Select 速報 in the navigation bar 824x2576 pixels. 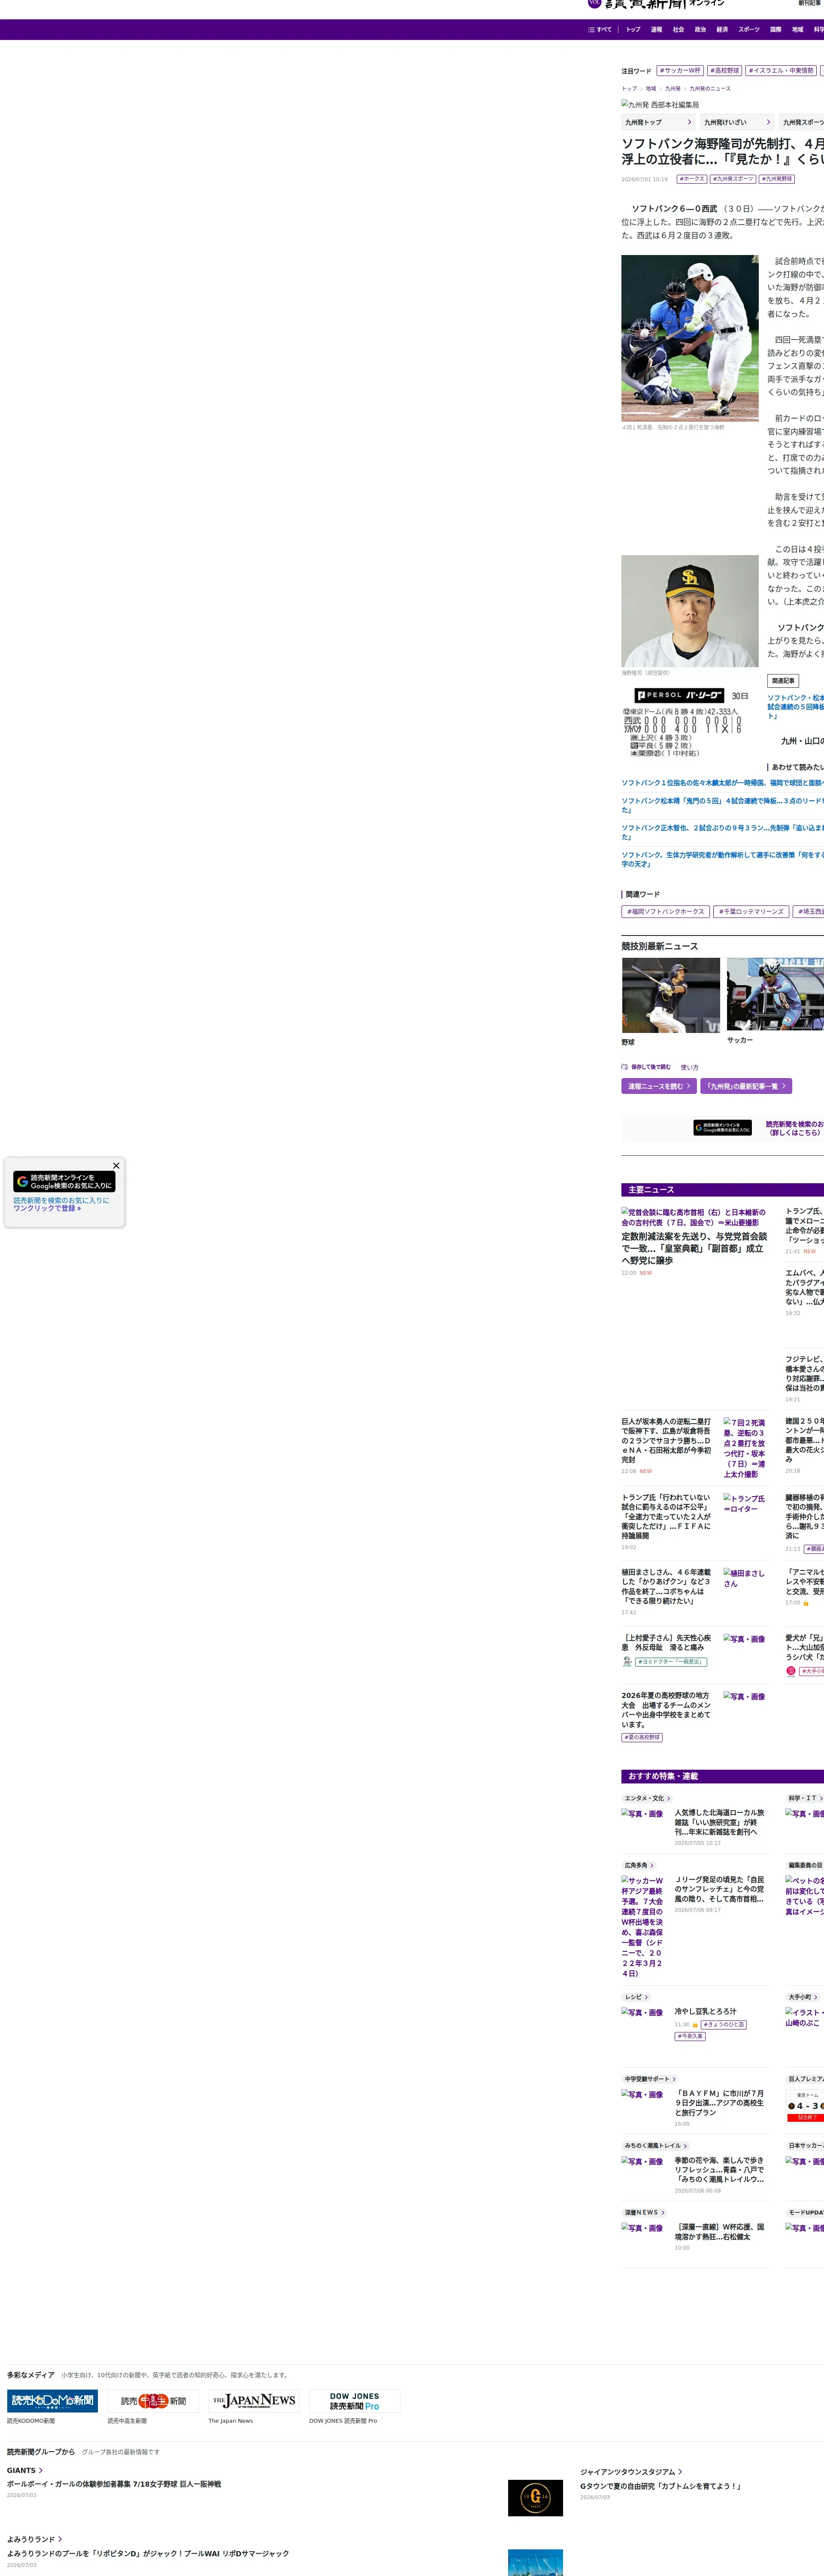(x=656, y=30)
